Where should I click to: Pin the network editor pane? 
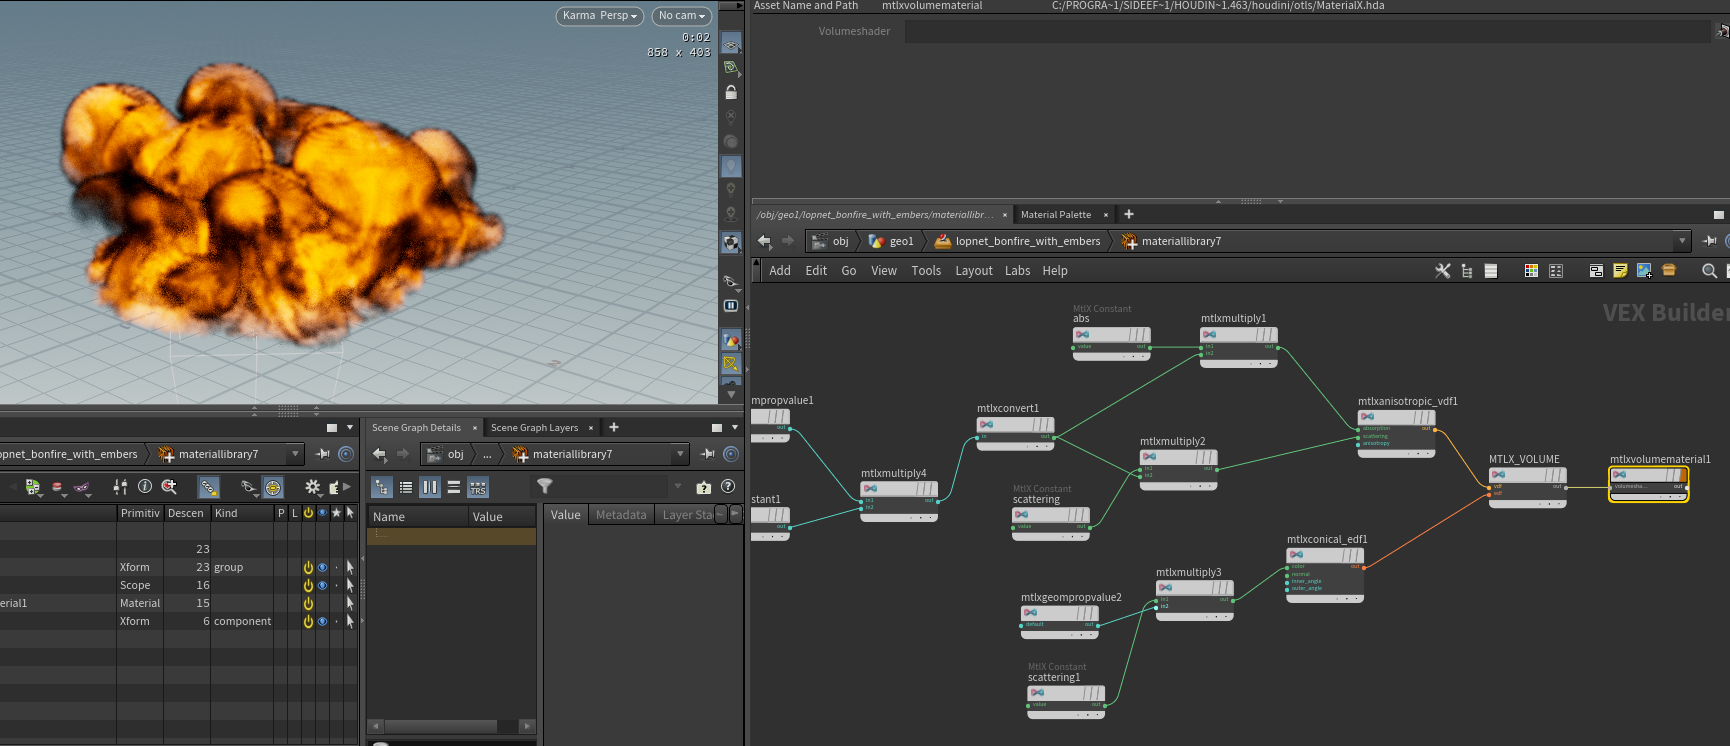pos(1709,241)
